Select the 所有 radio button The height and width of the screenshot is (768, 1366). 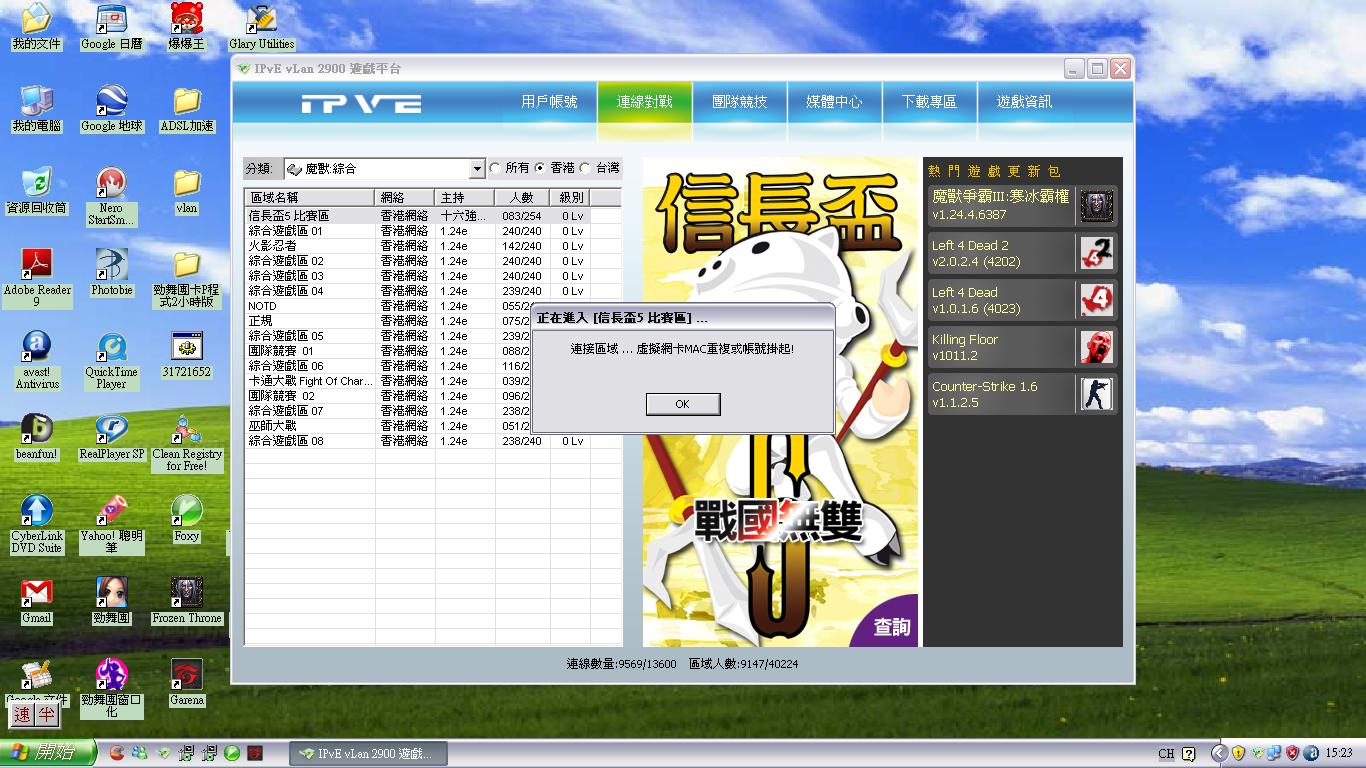tap(495, 168)
